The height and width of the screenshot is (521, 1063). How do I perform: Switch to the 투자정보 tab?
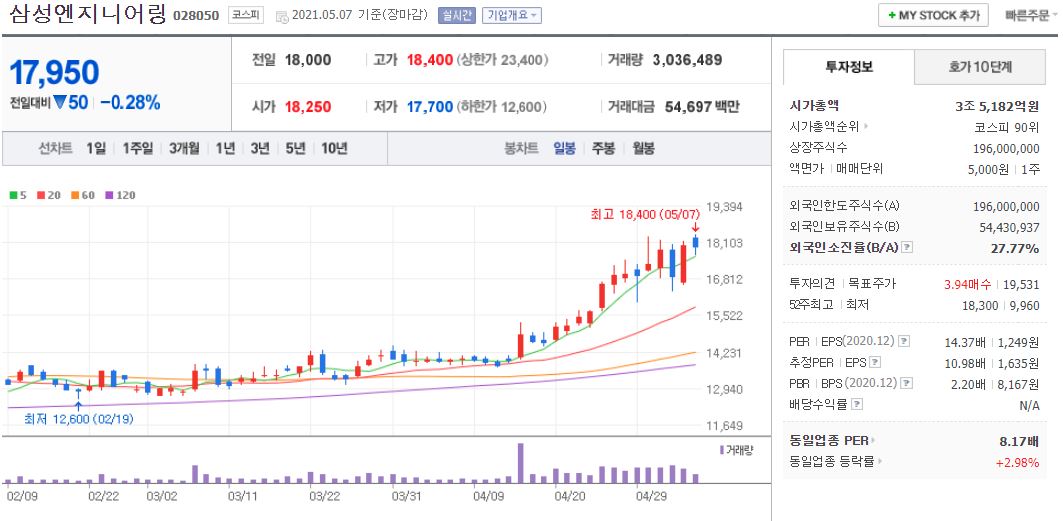849,67
